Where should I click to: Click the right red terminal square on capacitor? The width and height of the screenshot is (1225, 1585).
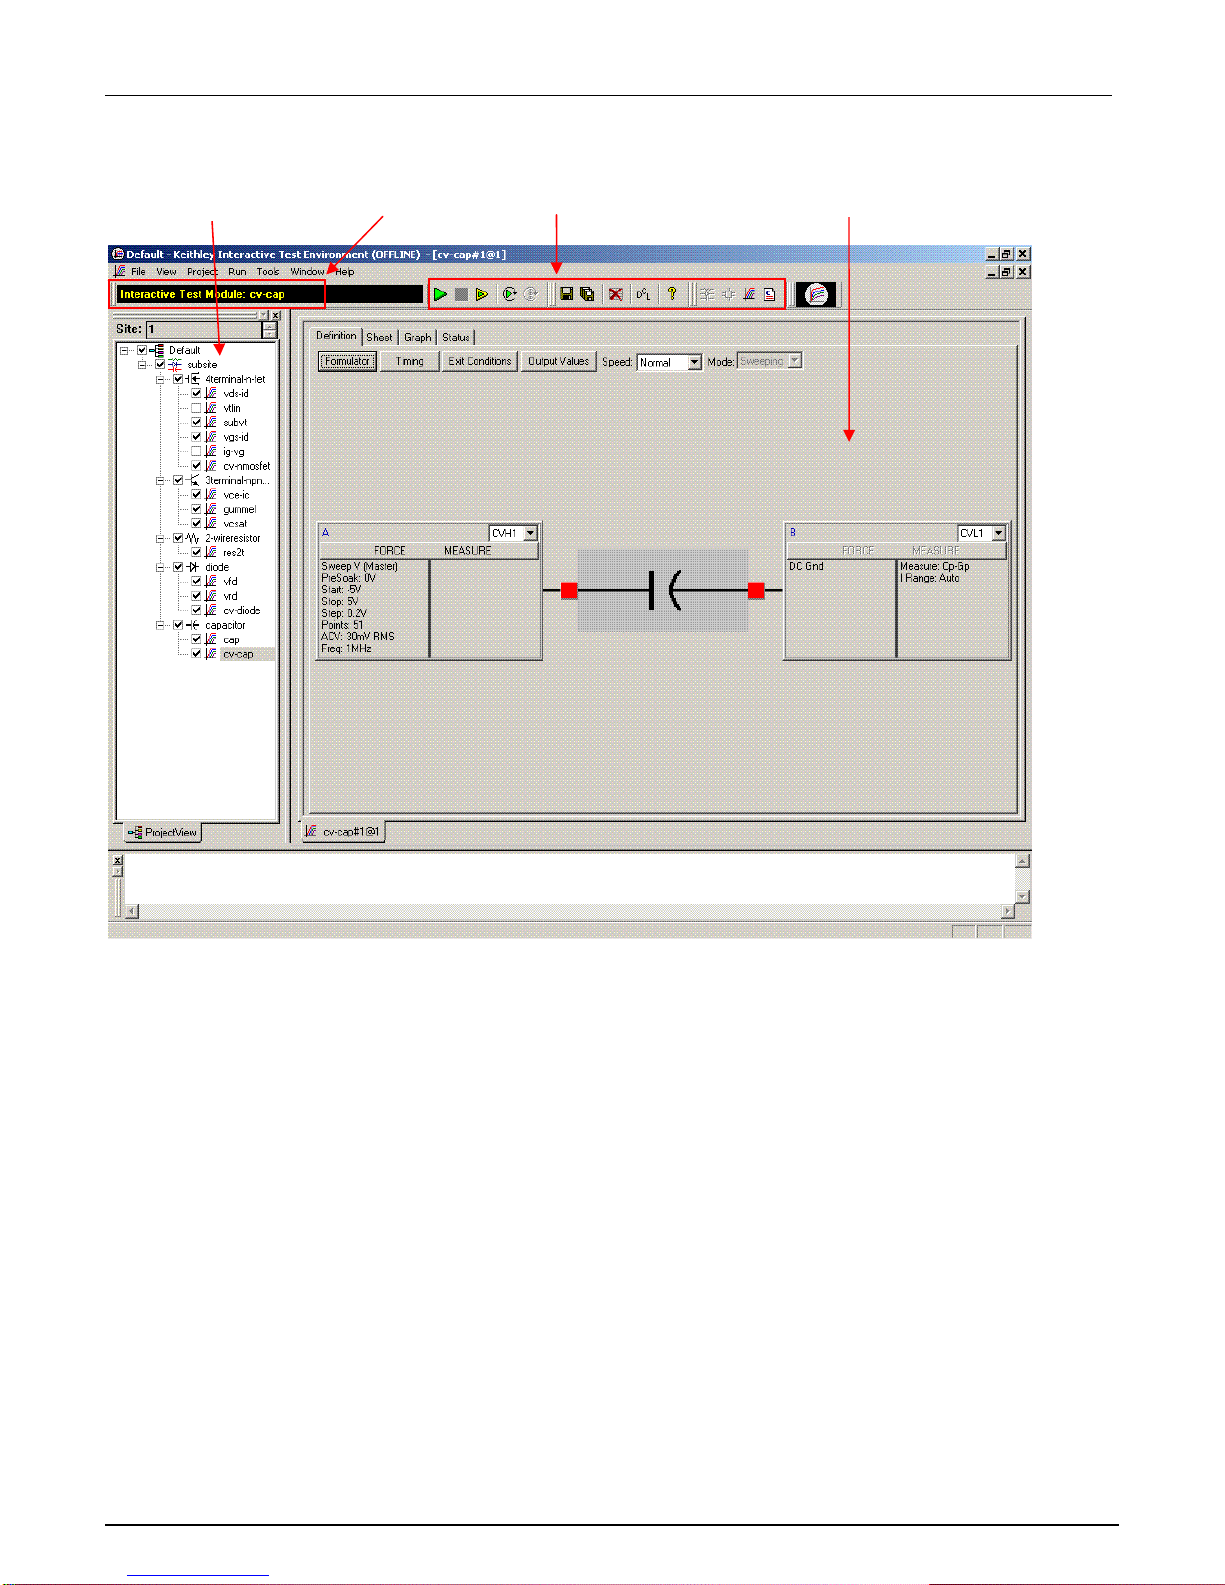coord(756,591)
